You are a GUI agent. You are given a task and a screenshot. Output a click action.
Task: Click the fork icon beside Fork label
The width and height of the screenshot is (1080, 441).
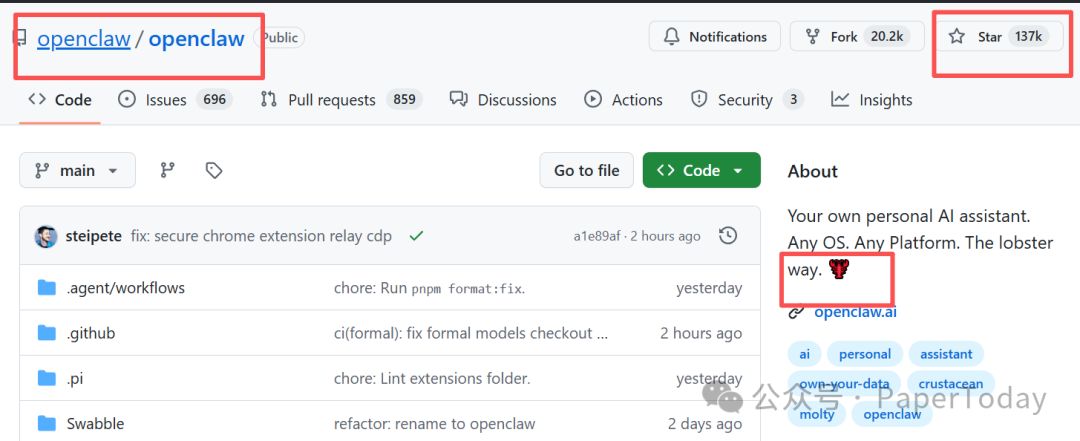coord(813,37)
